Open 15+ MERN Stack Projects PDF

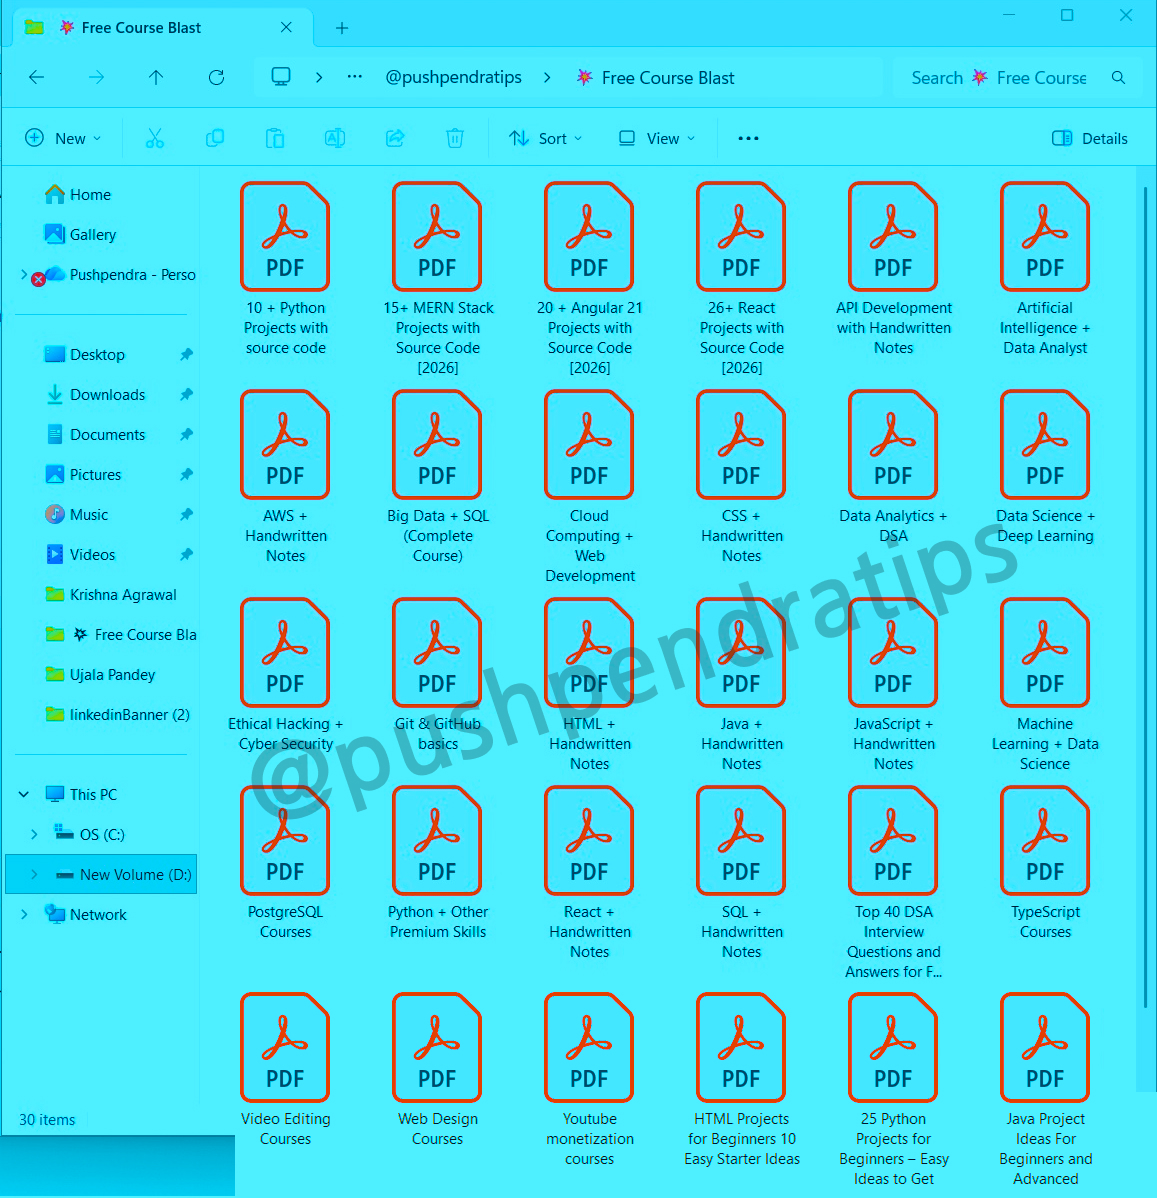[438, 279]
